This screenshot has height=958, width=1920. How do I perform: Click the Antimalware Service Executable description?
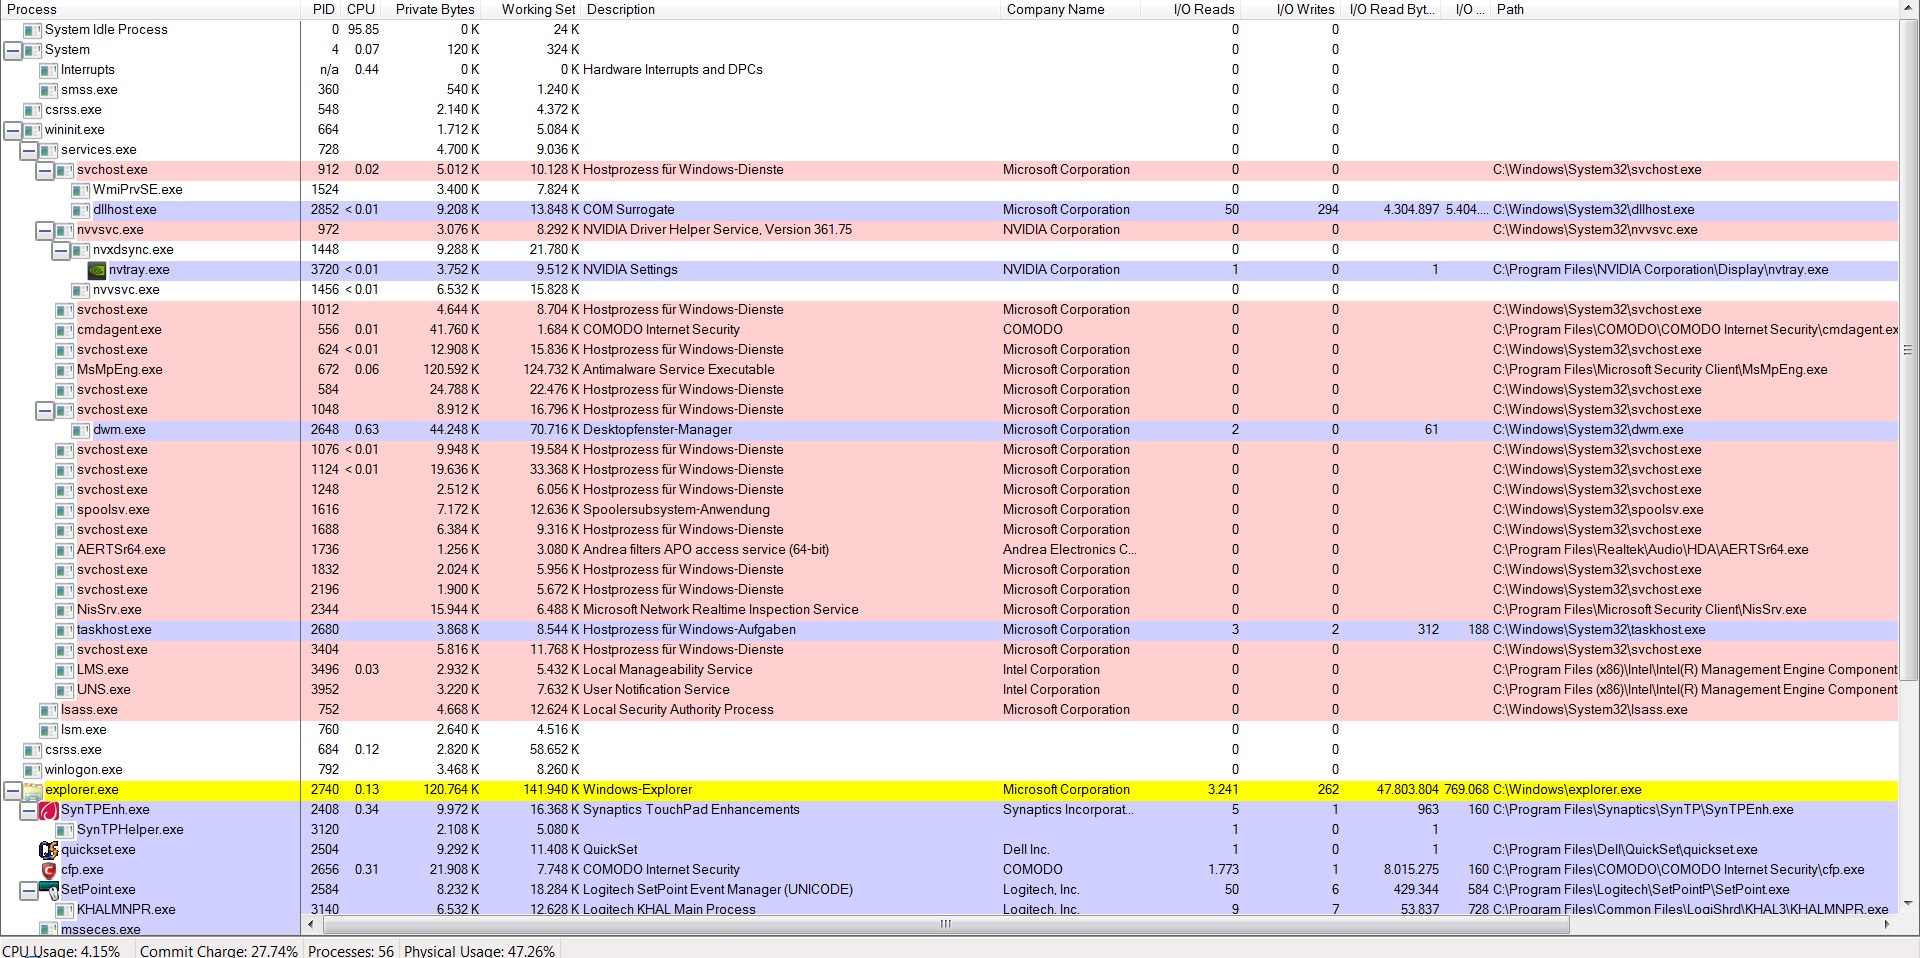(x=679, y=370)
